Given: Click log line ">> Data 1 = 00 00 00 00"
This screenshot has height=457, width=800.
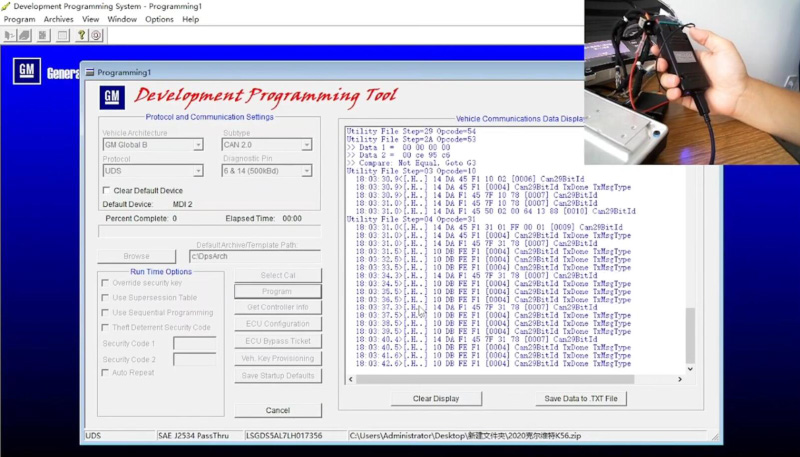Looking at the screenshot, I should (x=398, y=147).
